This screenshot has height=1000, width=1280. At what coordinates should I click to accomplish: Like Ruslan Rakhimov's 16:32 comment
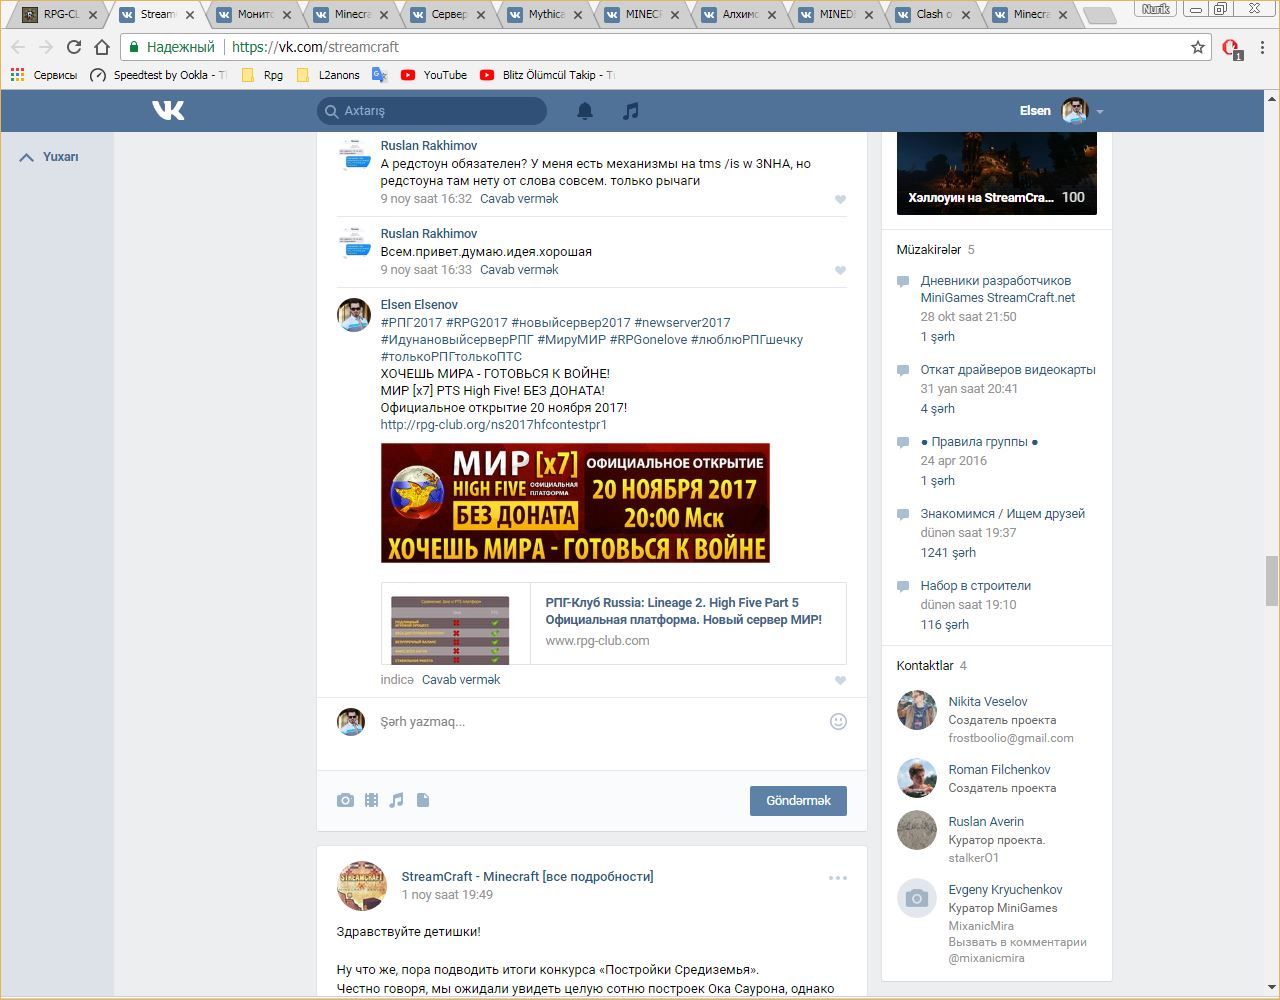coord(840,199)
